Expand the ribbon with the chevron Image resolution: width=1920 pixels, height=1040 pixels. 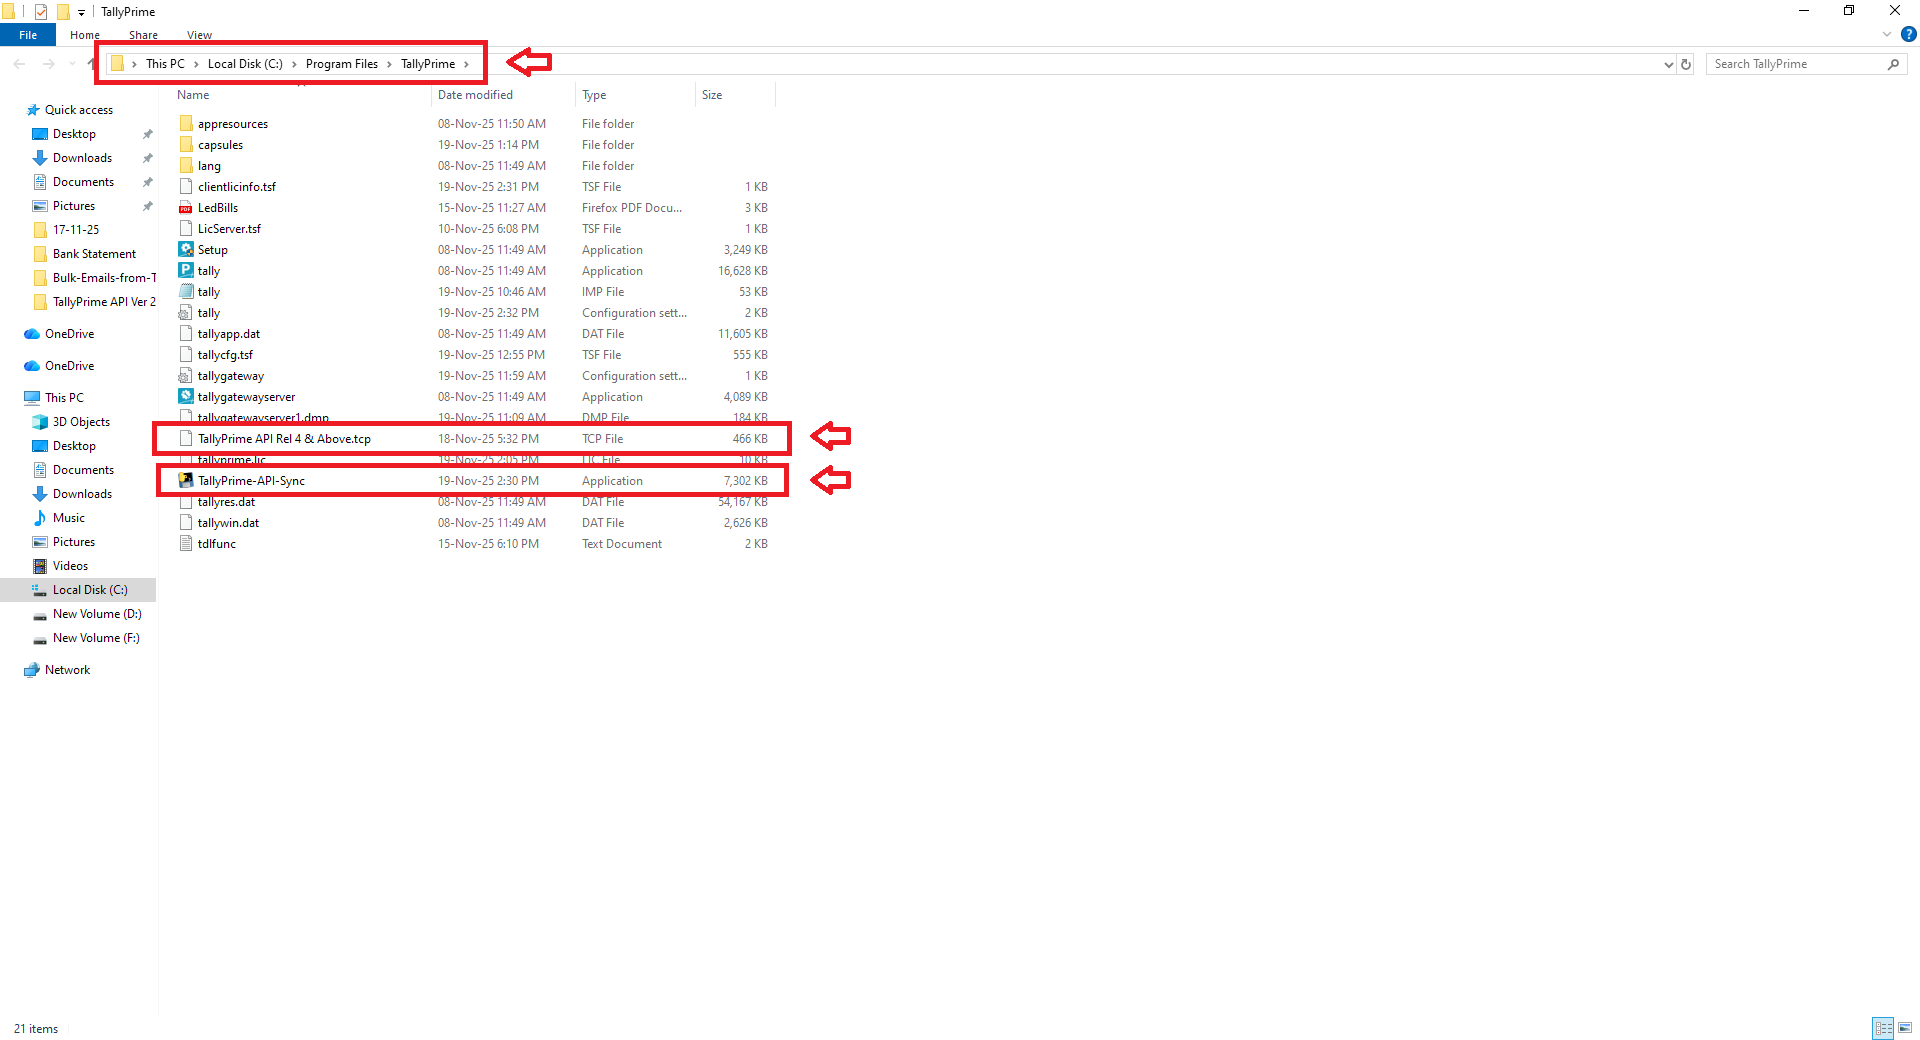(1887, 35)
